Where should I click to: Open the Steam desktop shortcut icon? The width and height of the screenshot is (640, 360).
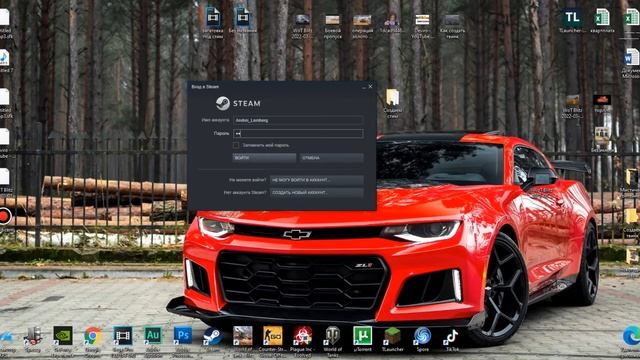(x=213, y=336)
